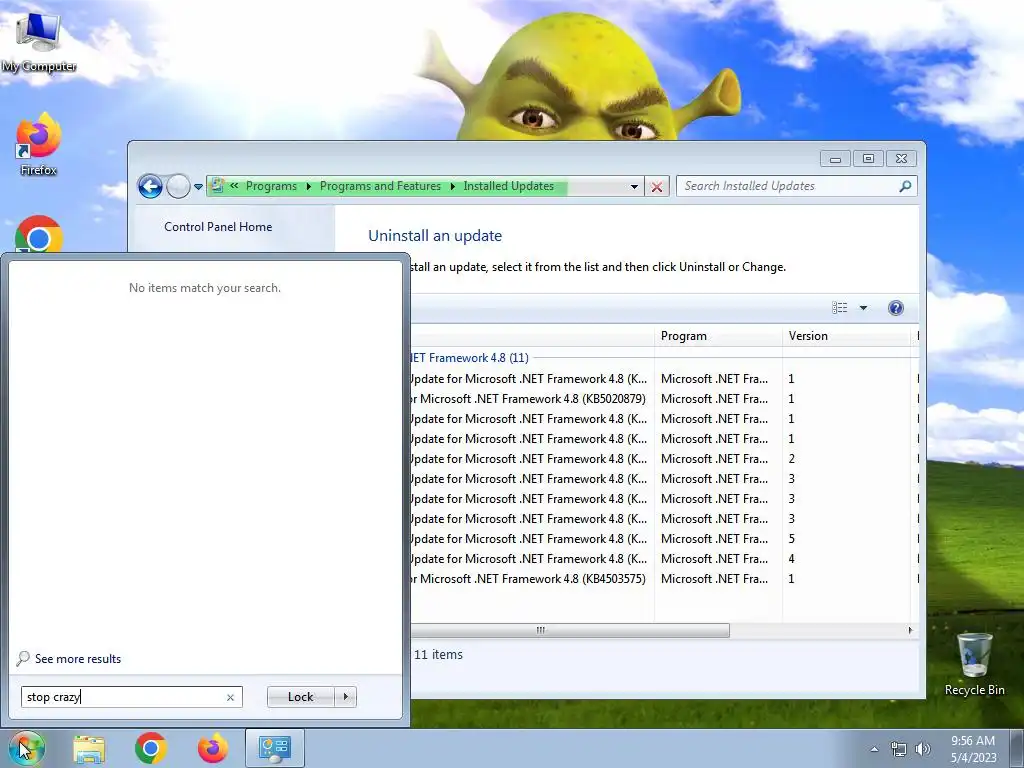Click Show desktop at taskbar end
Image resolution: width=1024 pixels, height=768 pixels.
pos(1017,748)
